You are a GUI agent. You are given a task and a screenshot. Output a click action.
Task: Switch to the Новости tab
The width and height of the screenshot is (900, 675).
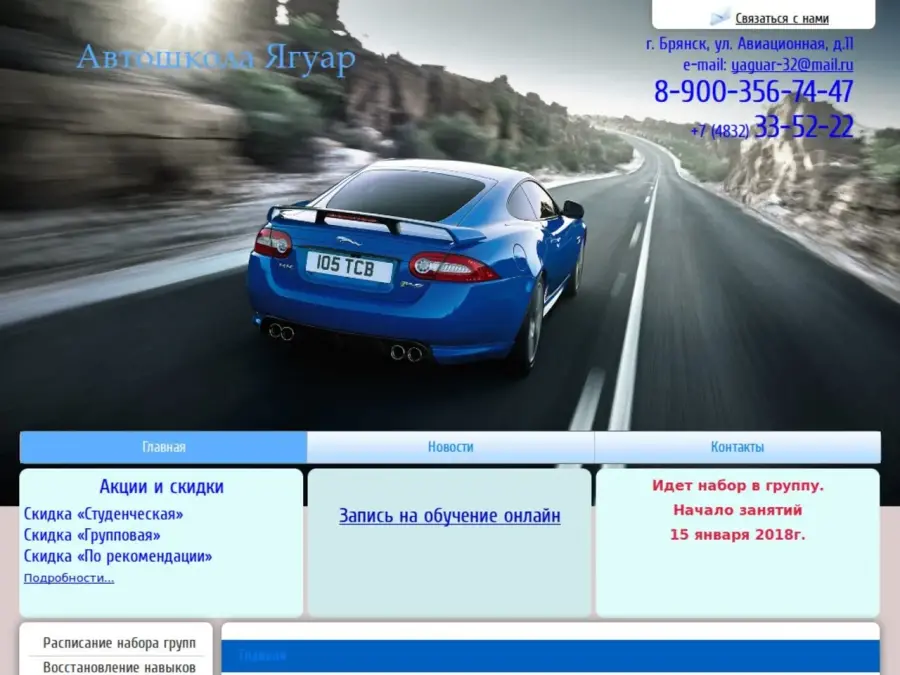click(x=450, y=447)
